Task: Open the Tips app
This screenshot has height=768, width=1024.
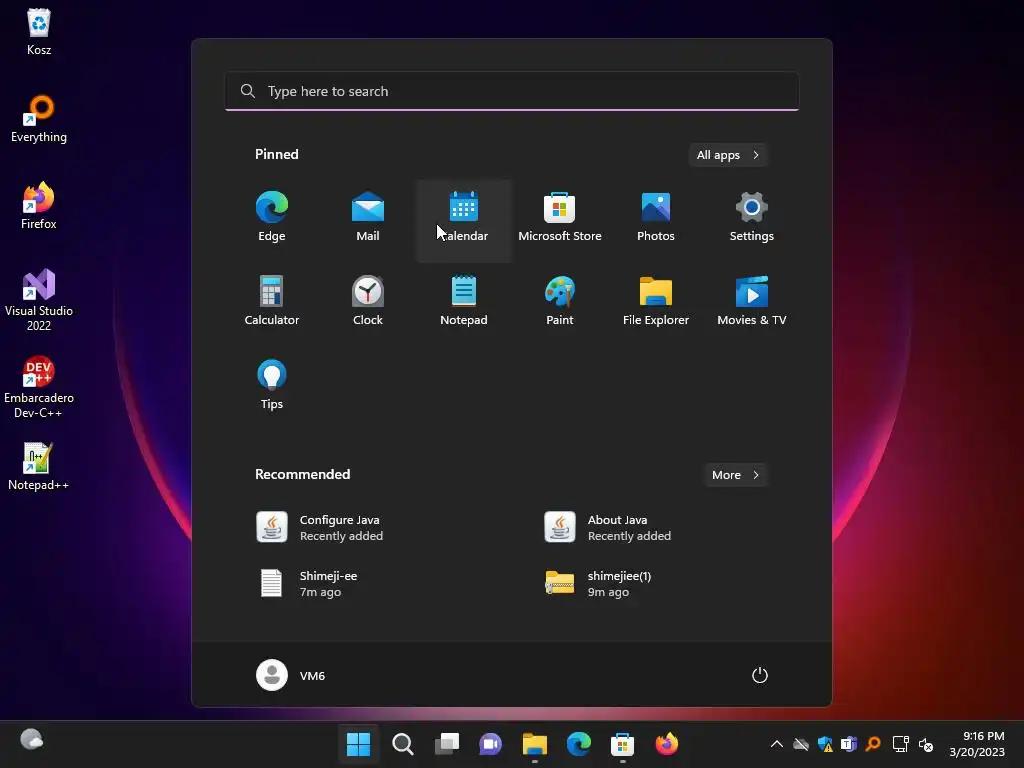Action: [x=272, y=385]
